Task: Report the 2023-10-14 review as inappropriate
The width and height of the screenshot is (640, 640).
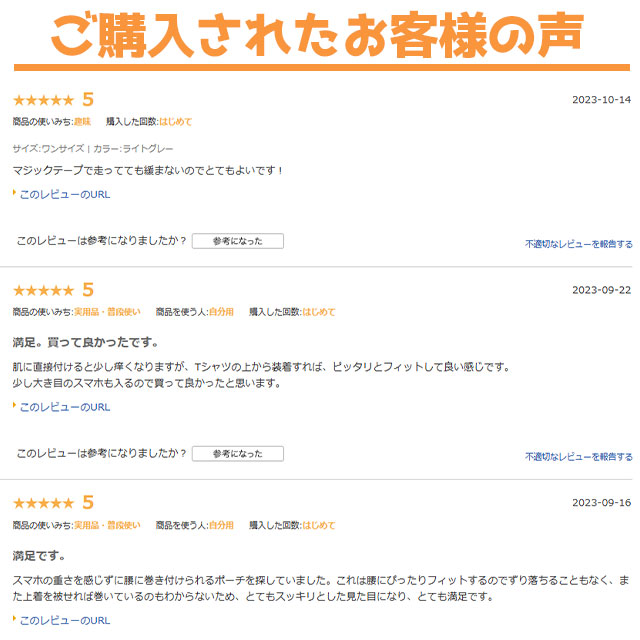Action: (x=578, y=244)
